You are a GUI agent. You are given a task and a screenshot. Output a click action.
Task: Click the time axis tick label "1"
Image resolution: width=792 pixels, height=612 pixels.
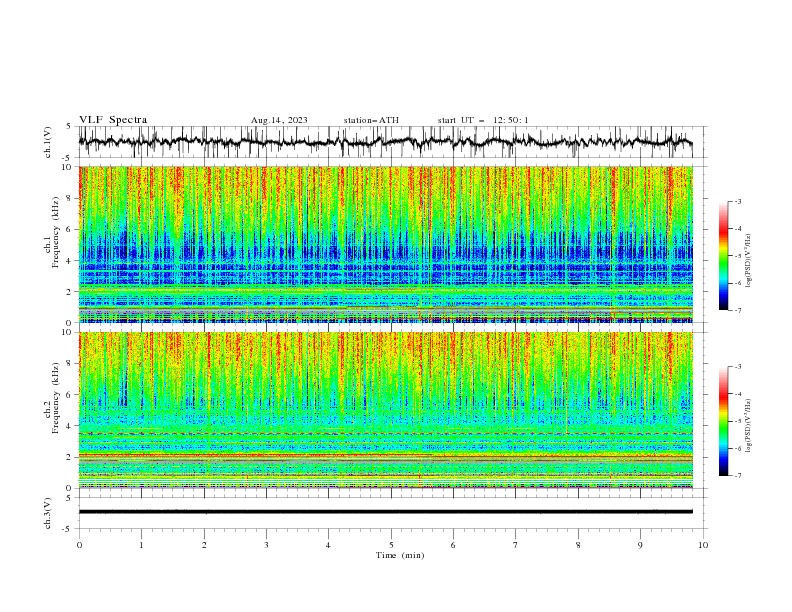pyautogui.click(x=141, y=545)
